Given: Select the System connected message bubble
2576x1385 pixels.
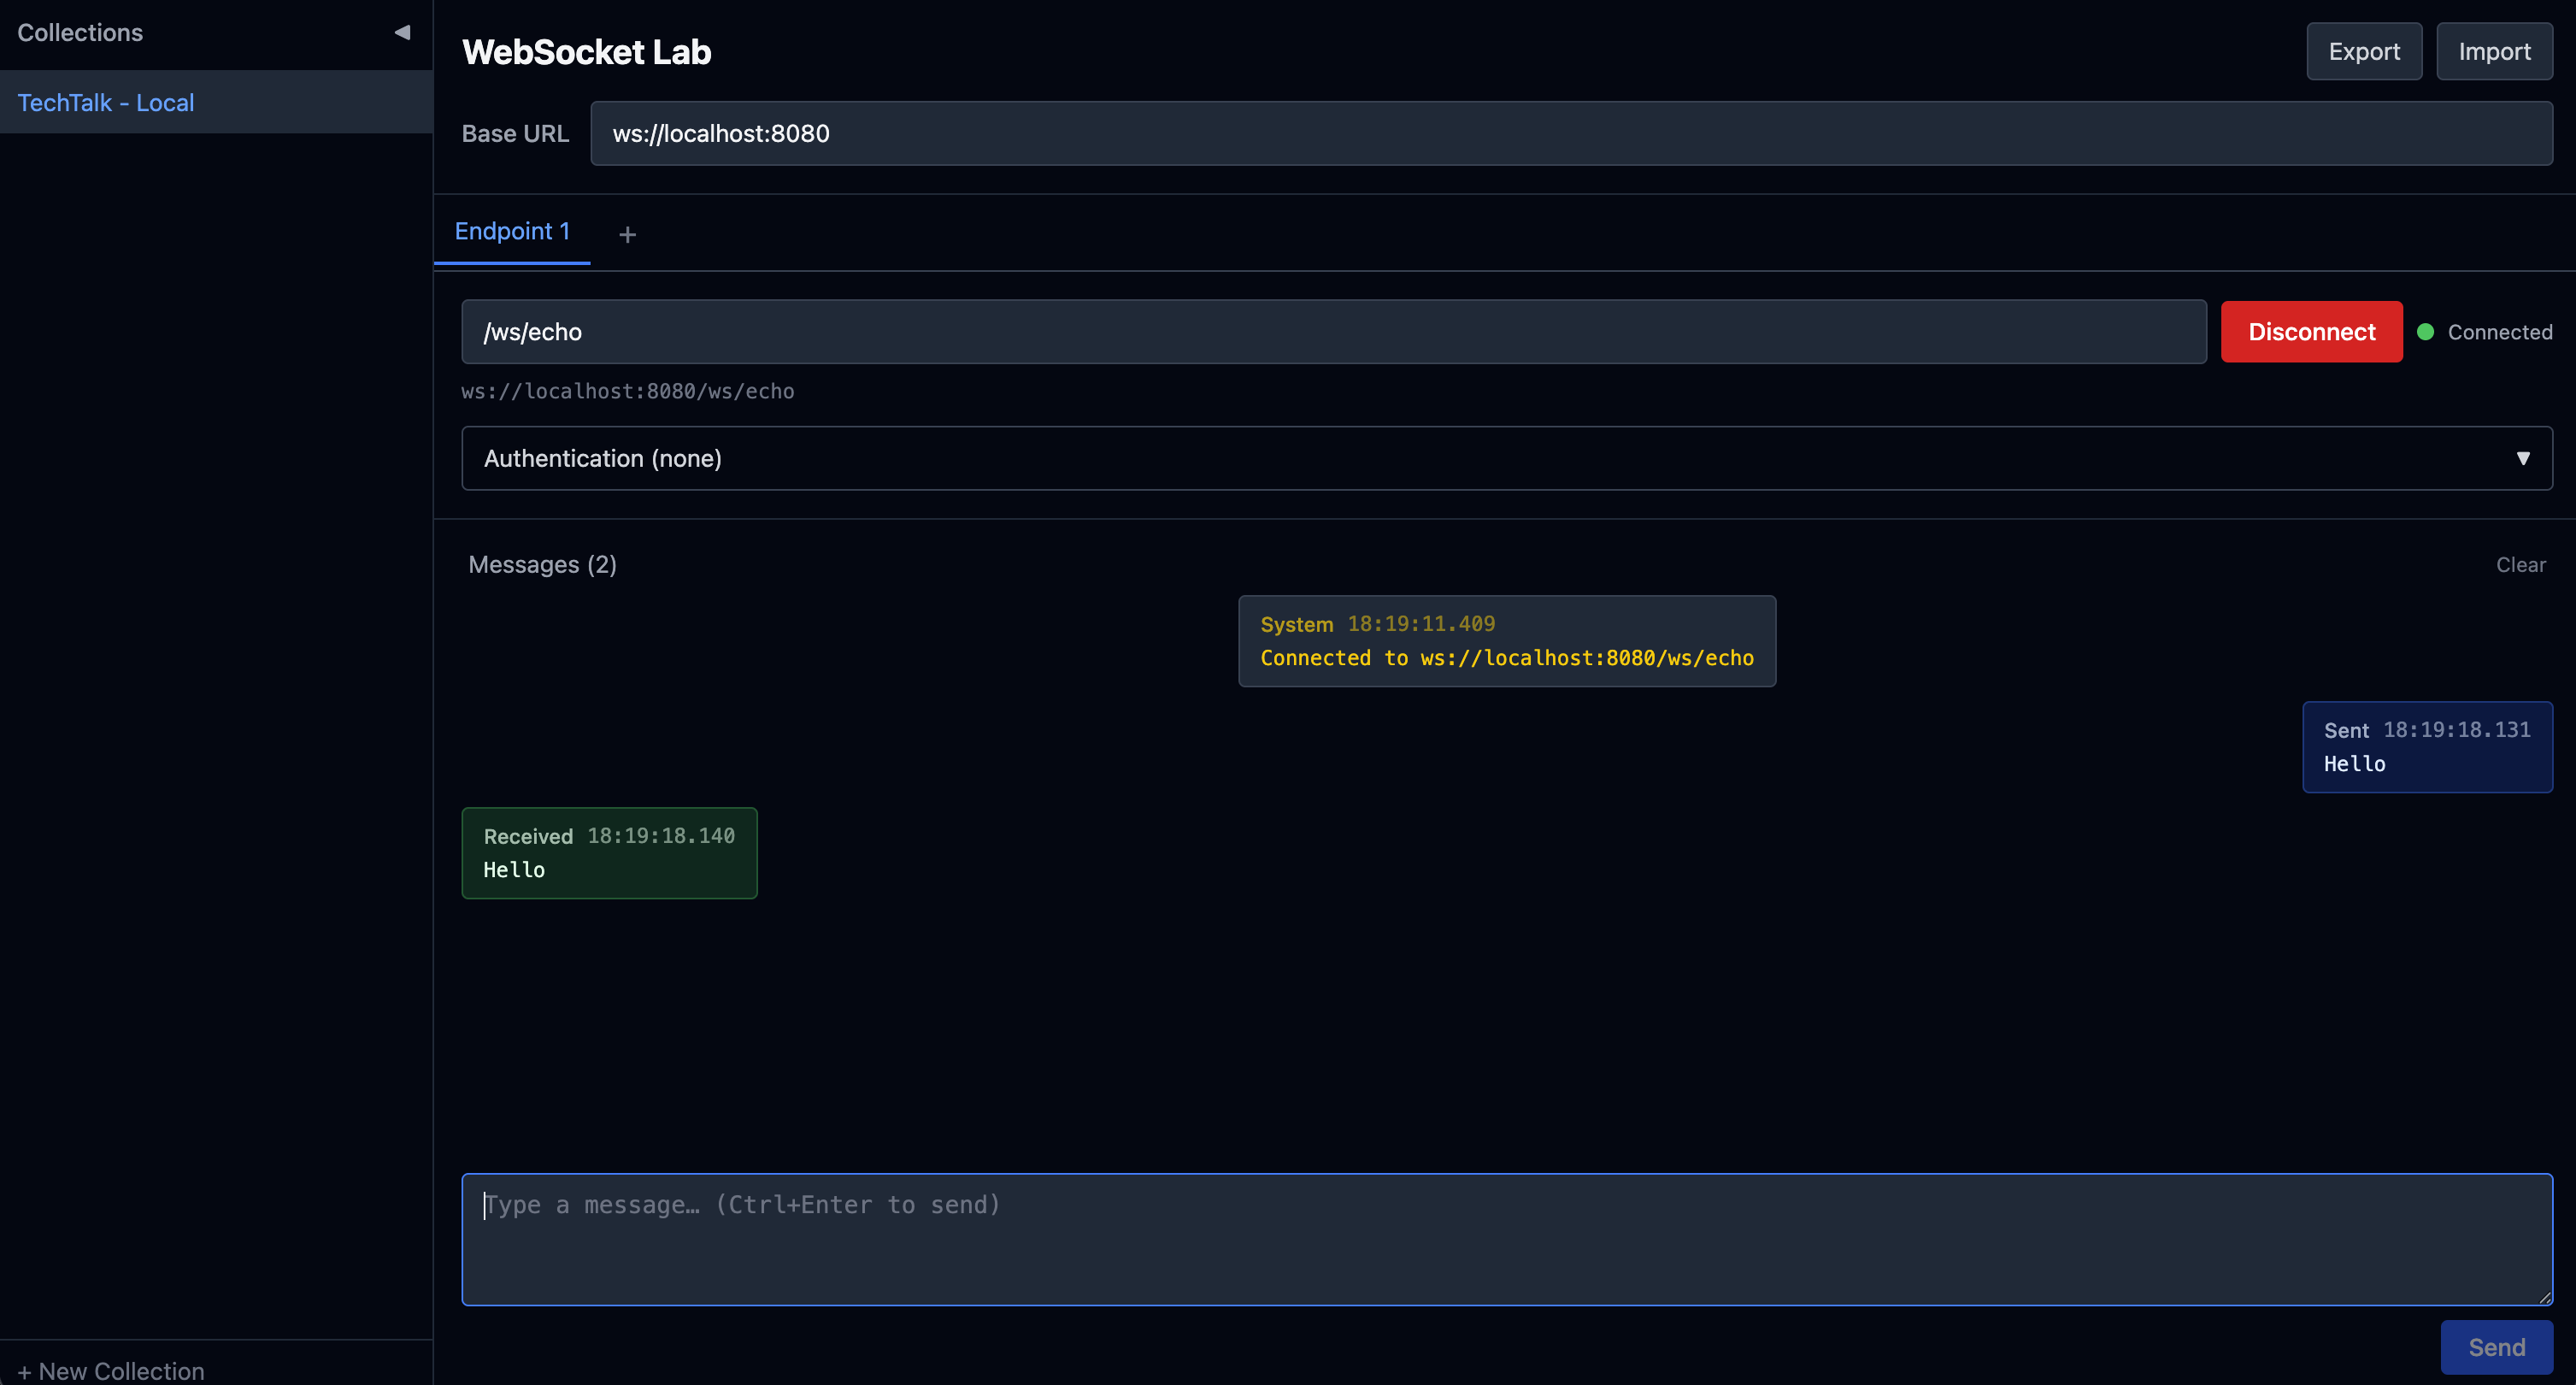Looking at the screenshot, I should coord(1506,641).
